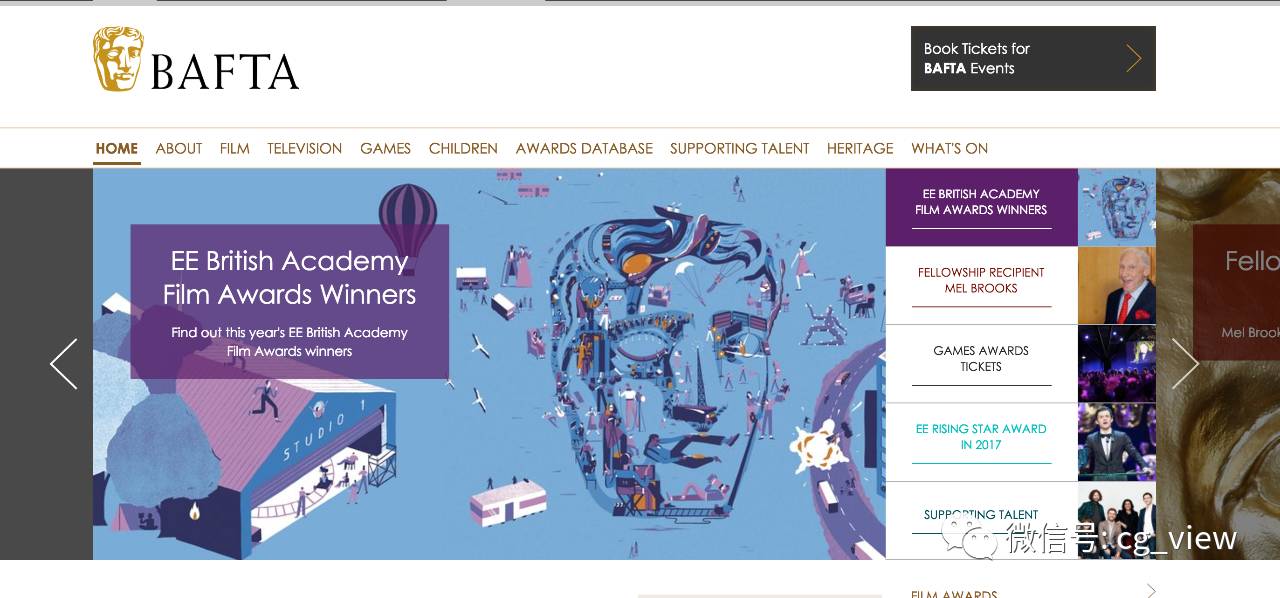The height and width of the screenshot is (598, 1280).
Task: Open the Television menu item
Action: 304,148
